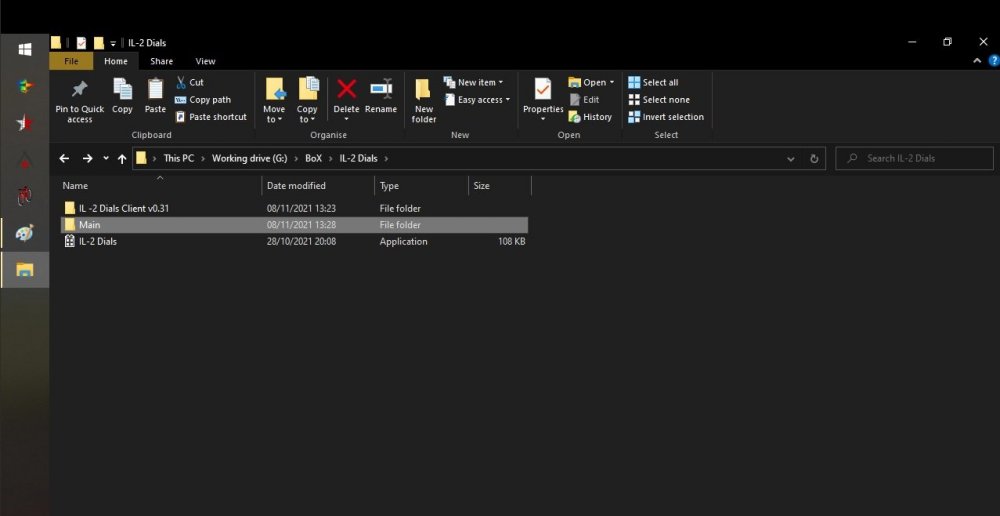Viewport: 1000px width, 516px height.
Task: Open the Help question mark icon
Action: pos(993,61)
